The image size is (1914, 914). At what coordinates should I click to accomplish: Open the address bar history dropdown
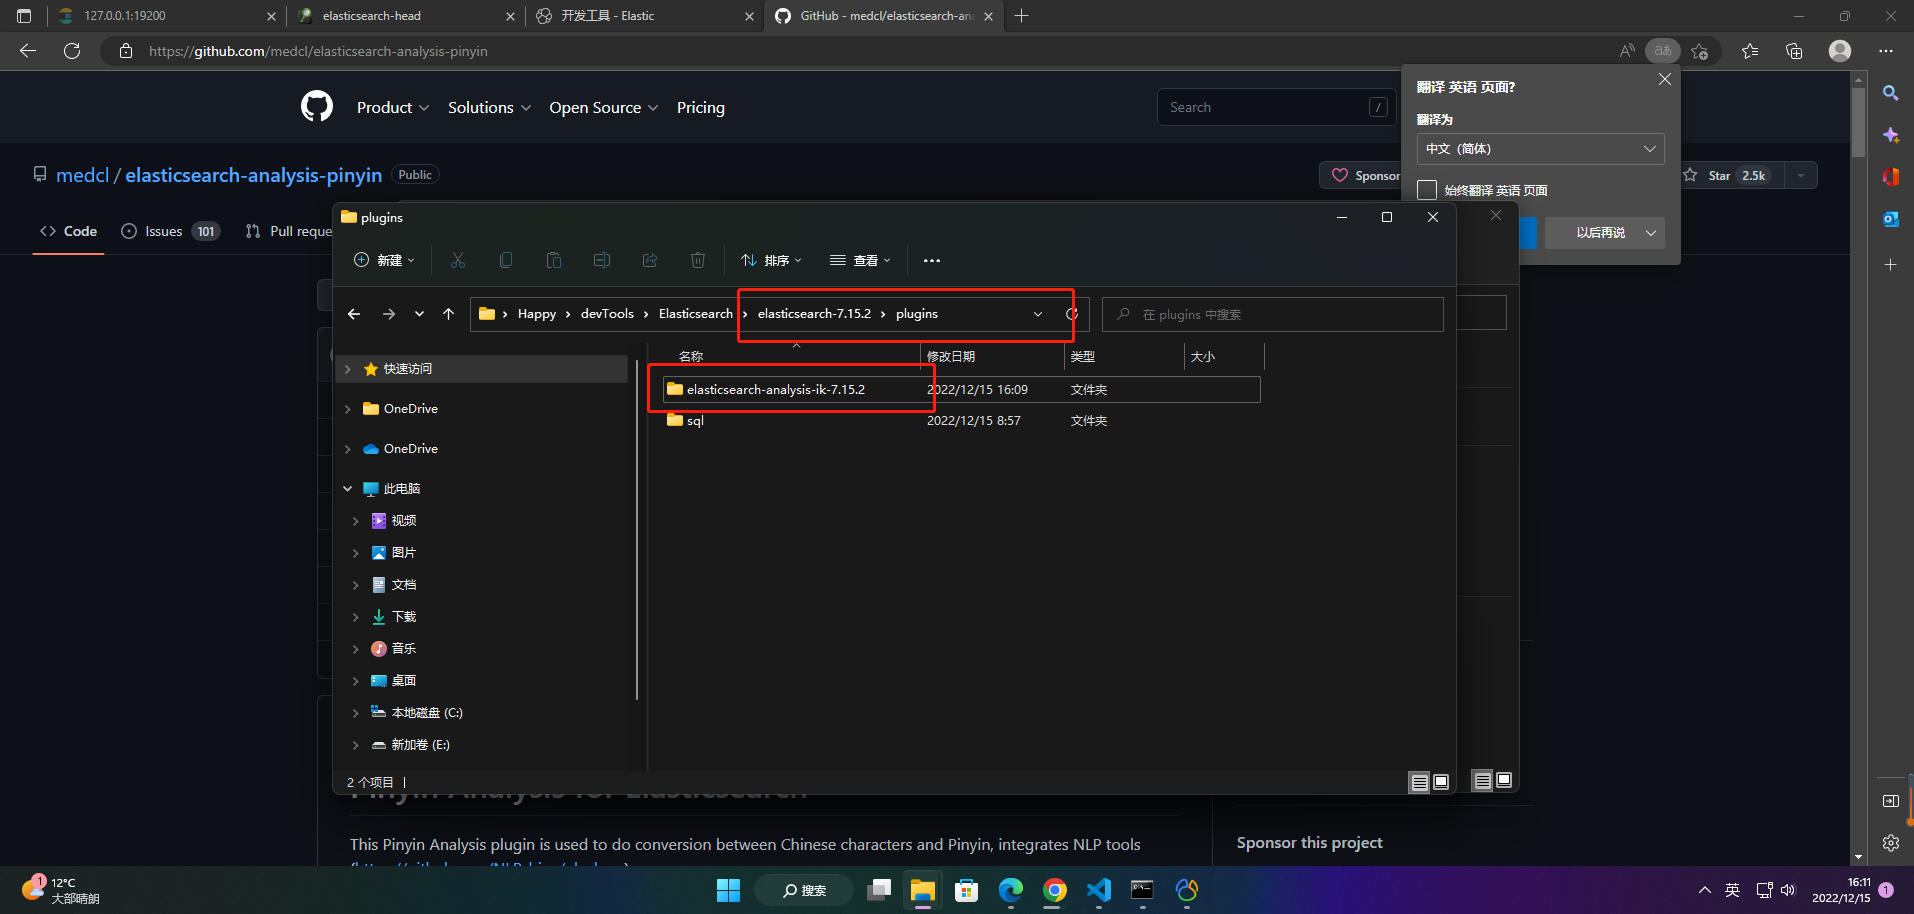[x=1038, y=314]
